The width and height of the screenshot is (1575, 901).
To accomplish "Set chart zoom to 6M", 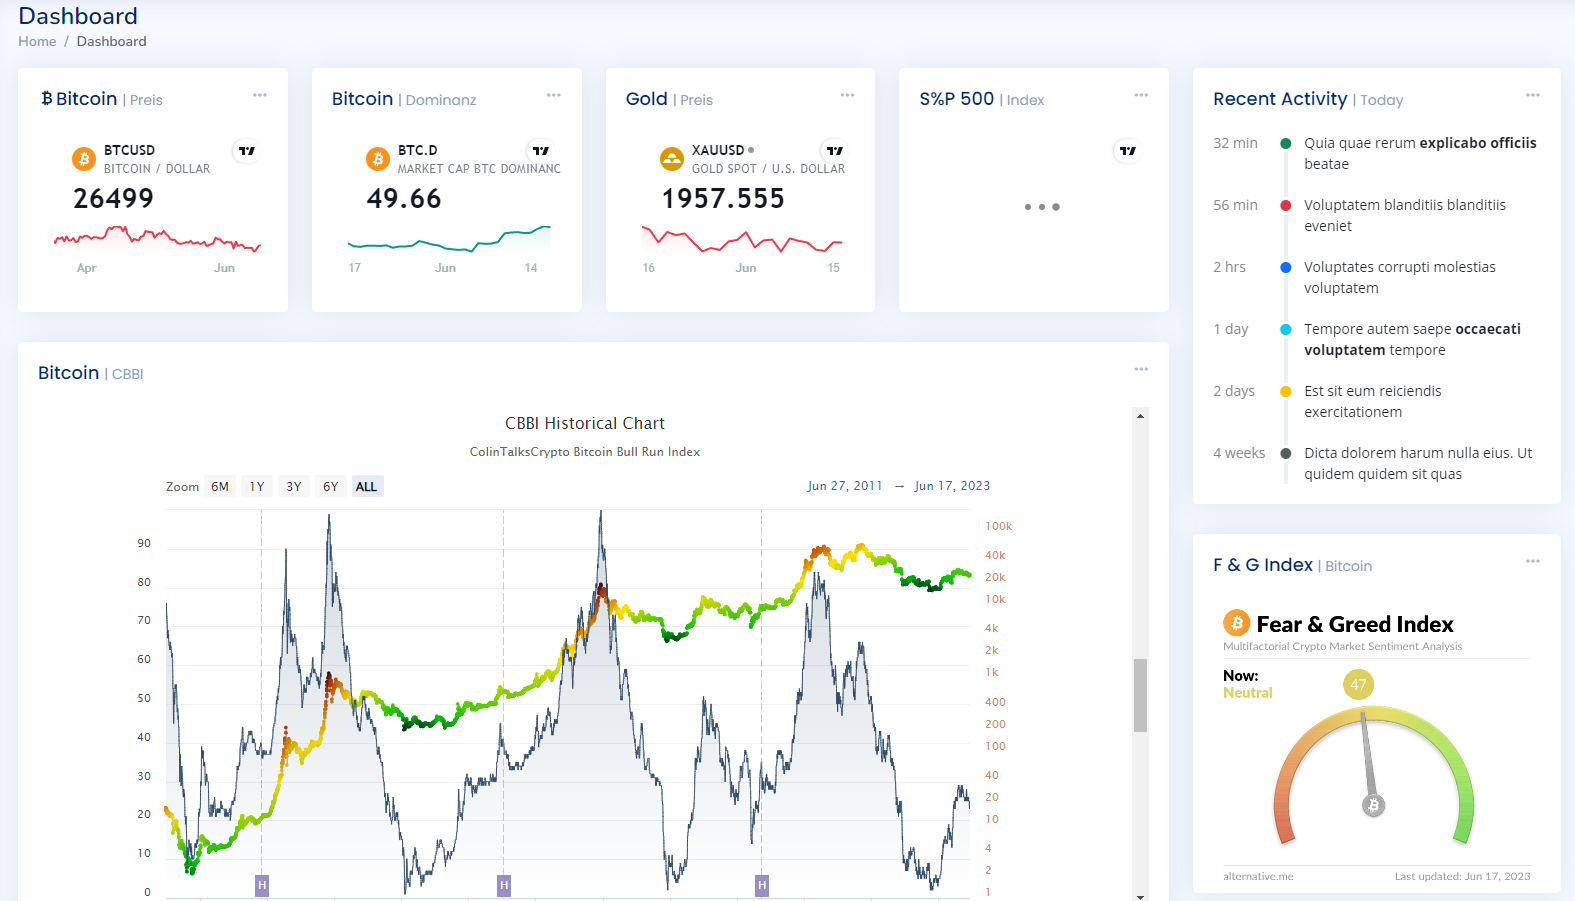I will pyautogui.click(x=220, y=487).
